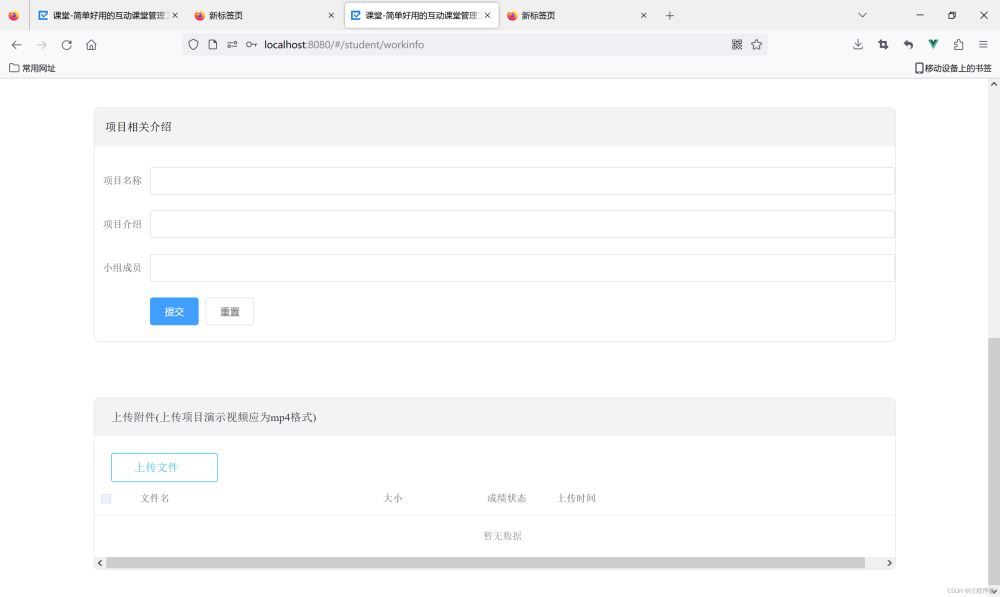Click the 重置 button
The height and width of the screenshot is (597, 1000).
229,312
